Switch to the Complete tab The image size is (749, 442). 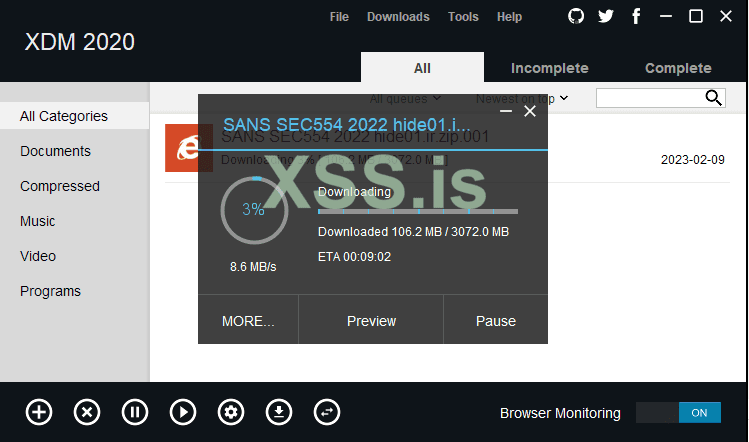click(678, 68)
